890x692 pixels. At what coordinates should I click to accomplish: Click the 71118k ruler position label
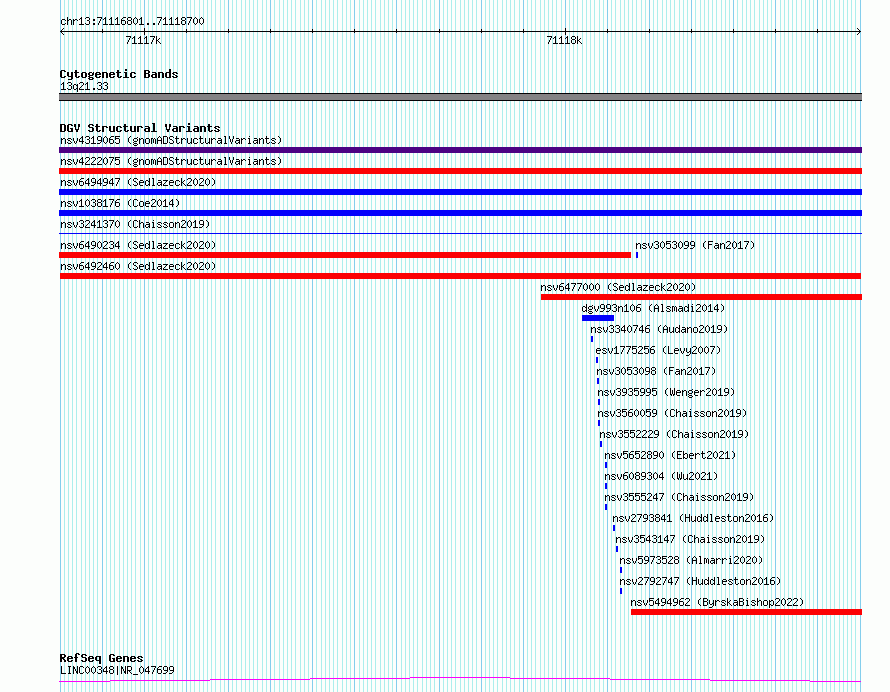564,40
